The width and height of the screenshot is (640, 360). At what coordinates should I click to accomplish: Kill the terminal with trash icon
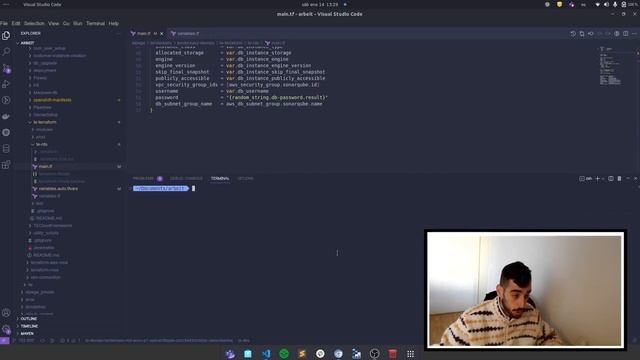[619, 178]
